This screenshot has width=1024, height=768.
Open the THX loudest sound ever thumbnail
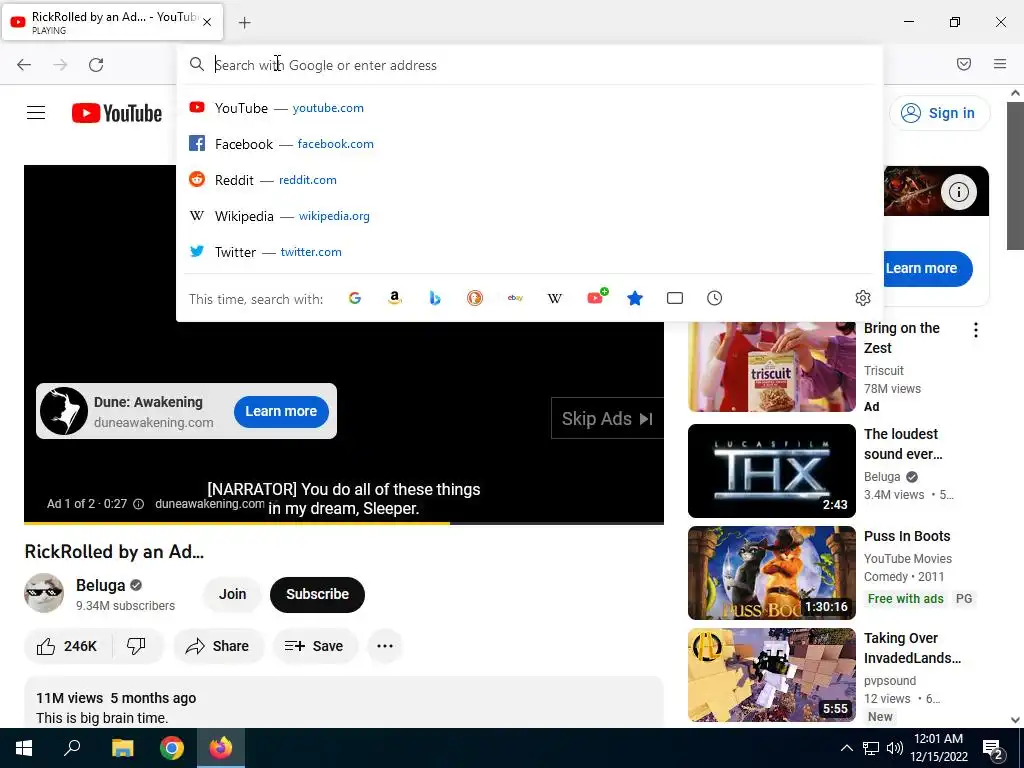pyautogui.click(x=772, y=471)
